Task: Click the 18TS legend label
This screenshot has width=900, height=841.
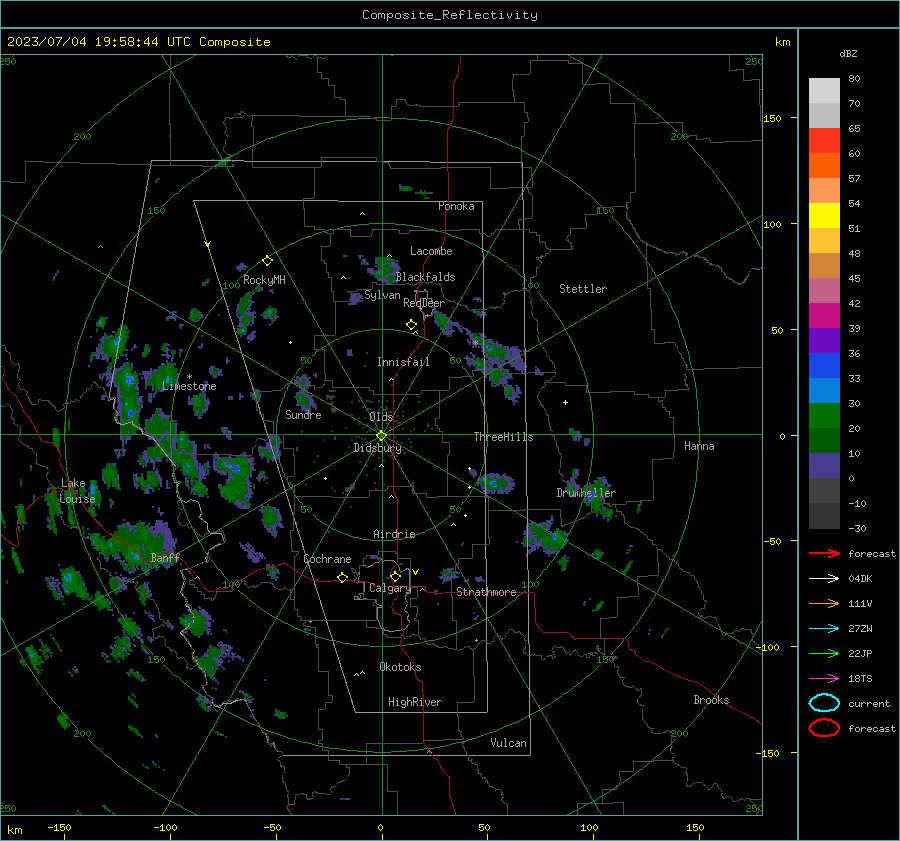Action: pos(860,679)
